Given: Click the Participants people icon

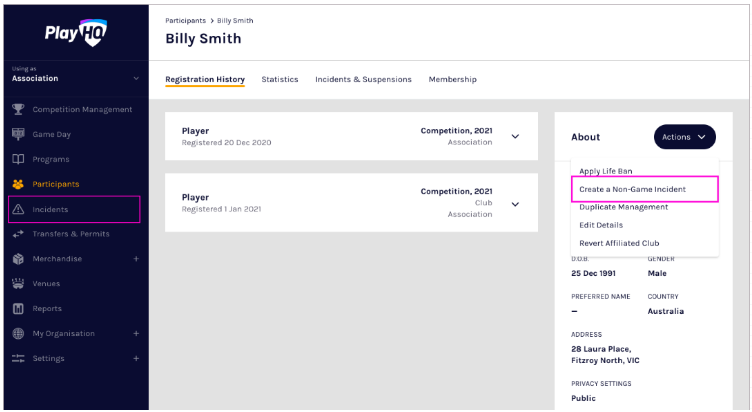Looking at the screenshot, I should click(x=18, y=184).
